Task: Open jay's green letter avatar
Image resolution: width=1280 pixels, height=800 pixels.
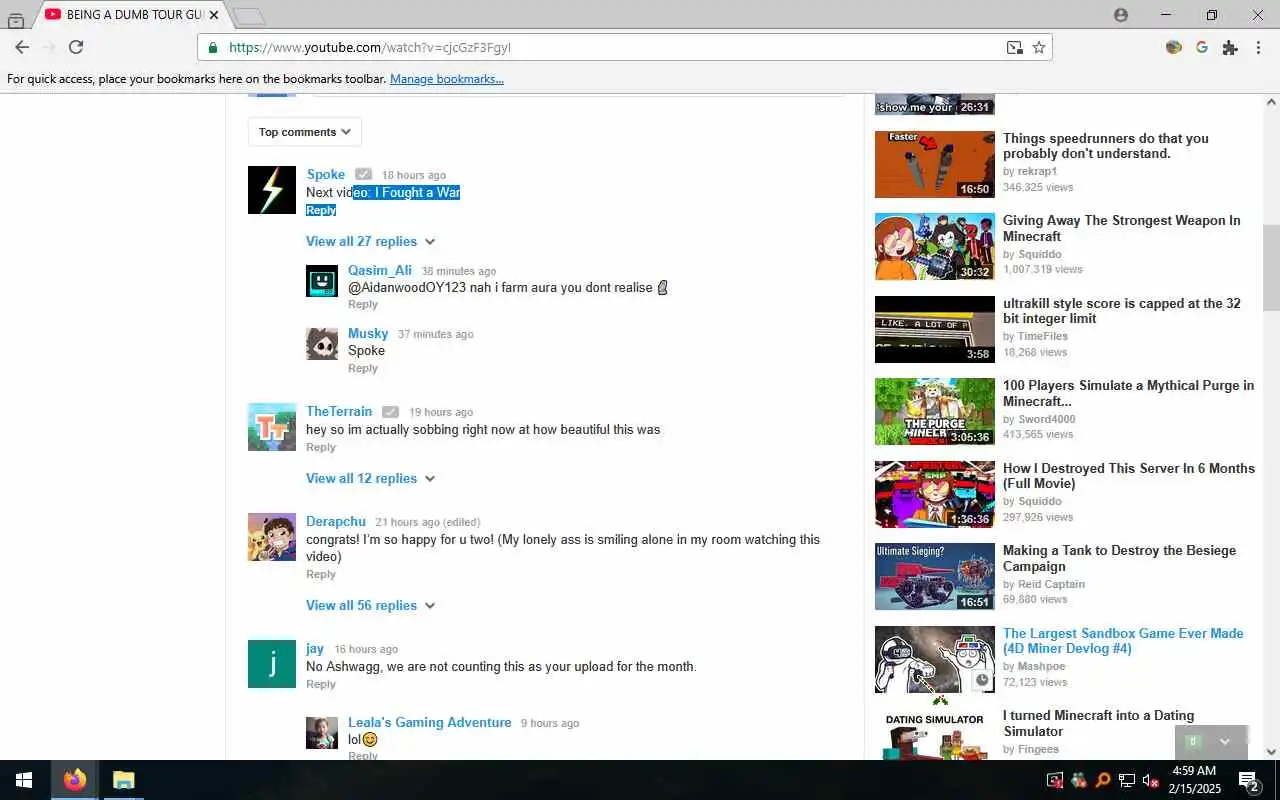Action: point(272,664)
